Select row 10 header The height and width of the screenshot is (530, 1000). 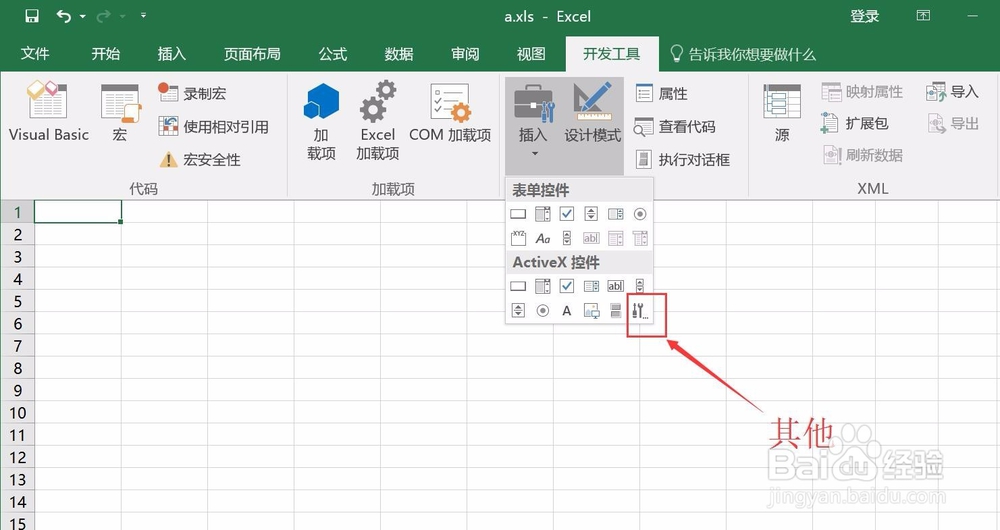pyautogui.click(x=17, y=413)
